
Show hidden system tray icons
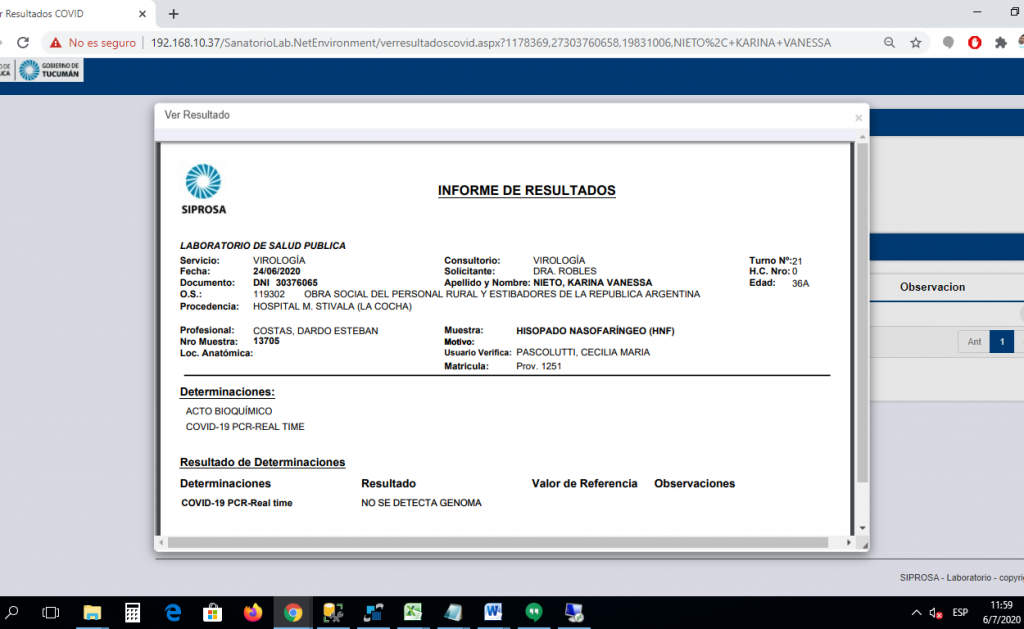click(x=916, y=612)
